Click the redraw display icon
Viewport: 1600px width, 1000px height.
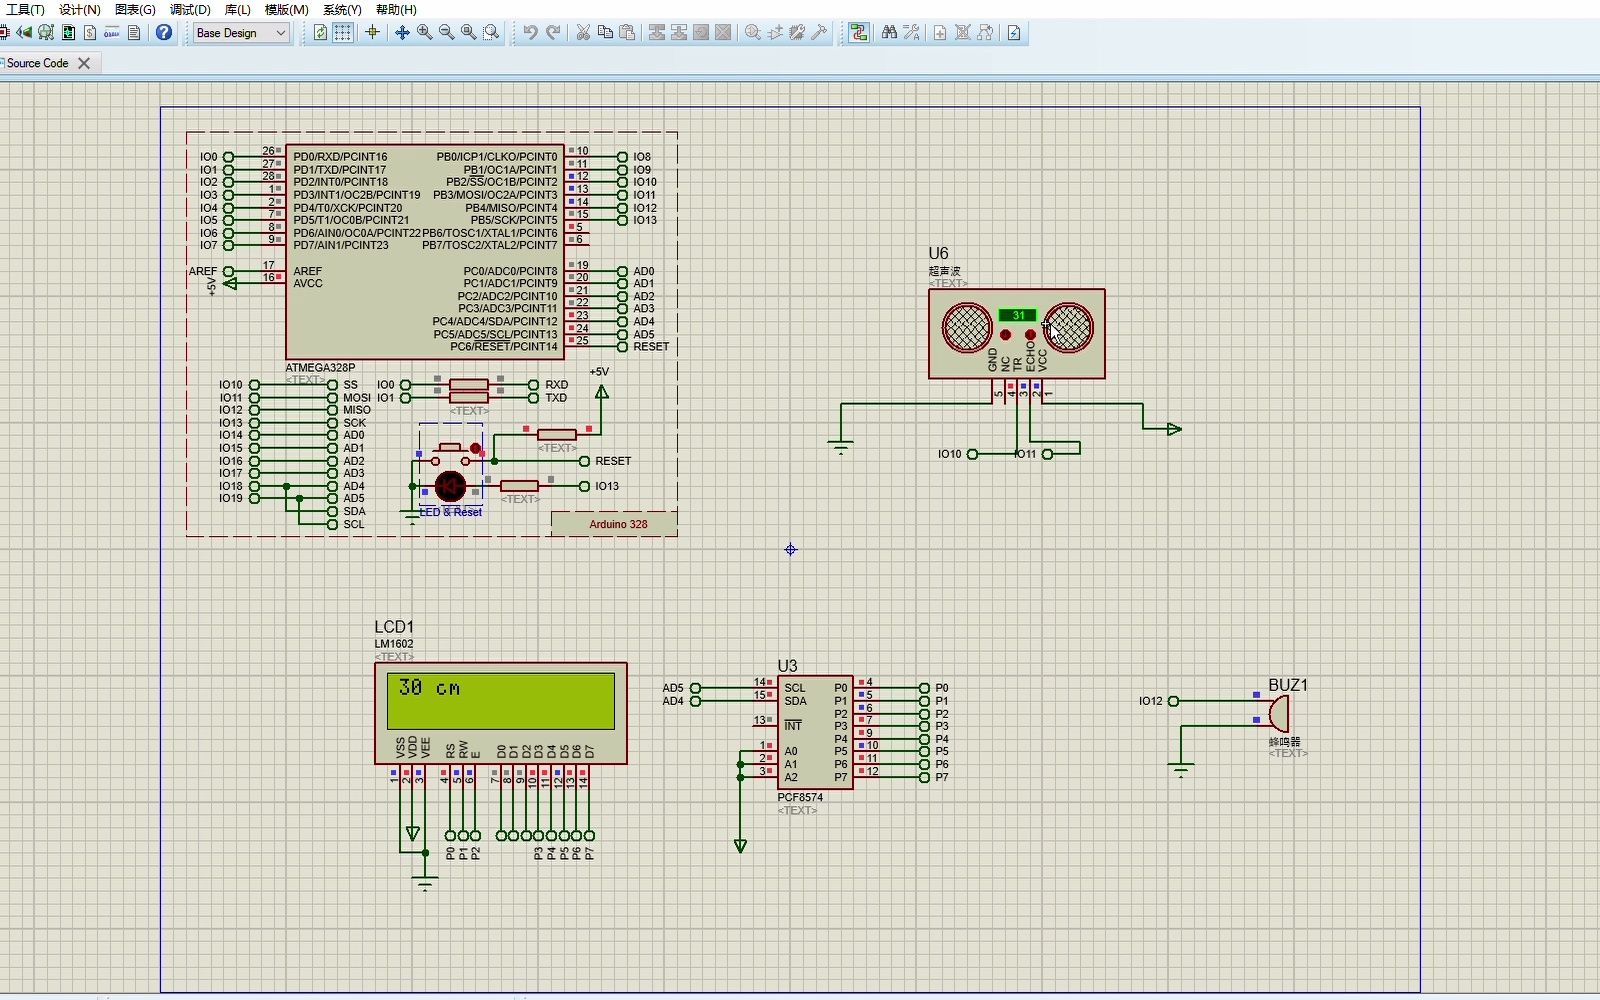320,33
